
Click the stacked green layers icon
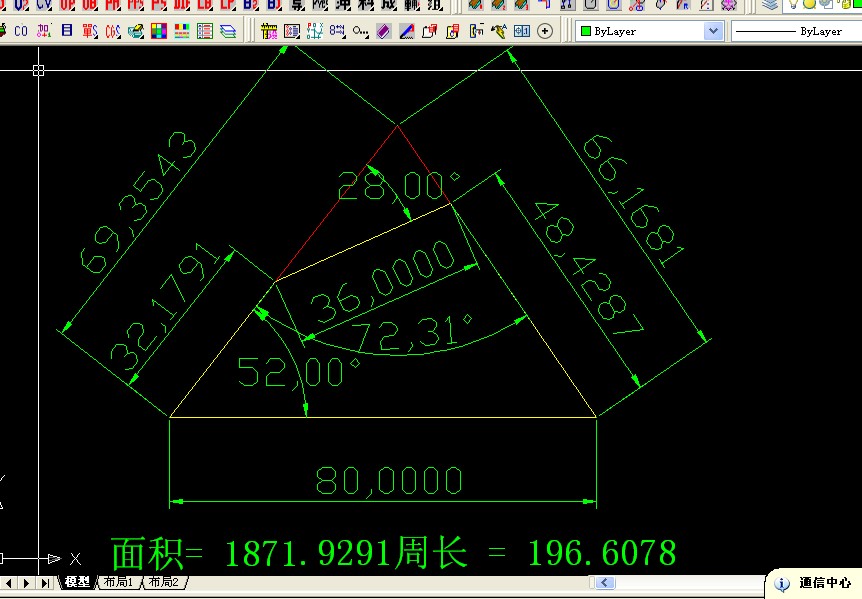click(228, 31)
